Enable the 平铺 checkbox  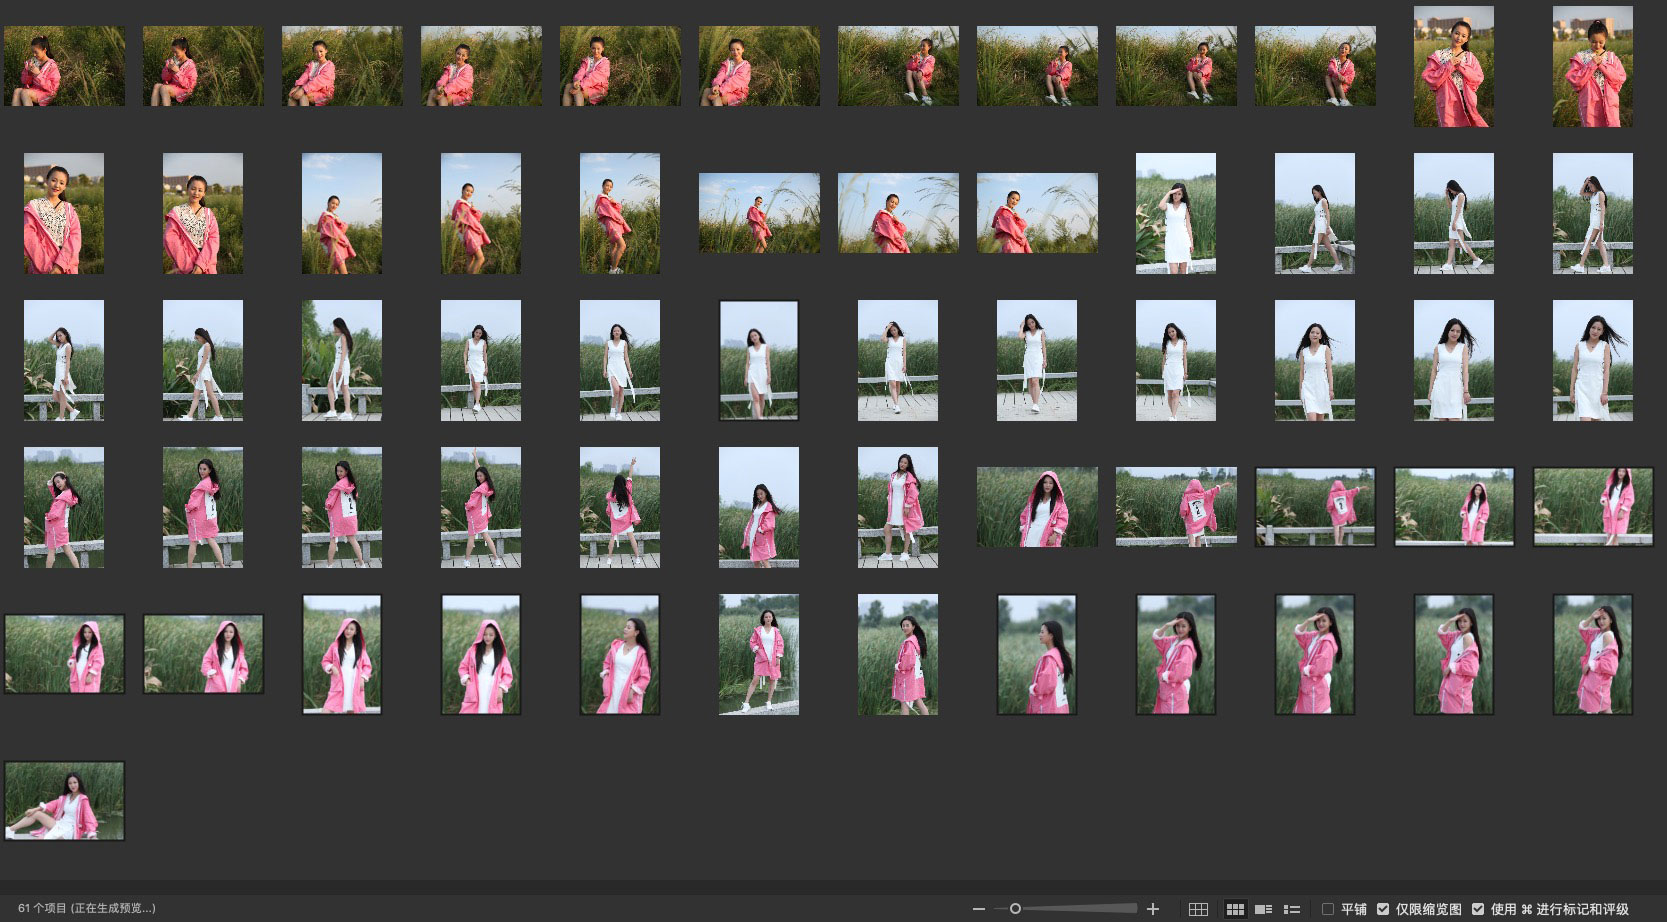[1328, 909]
